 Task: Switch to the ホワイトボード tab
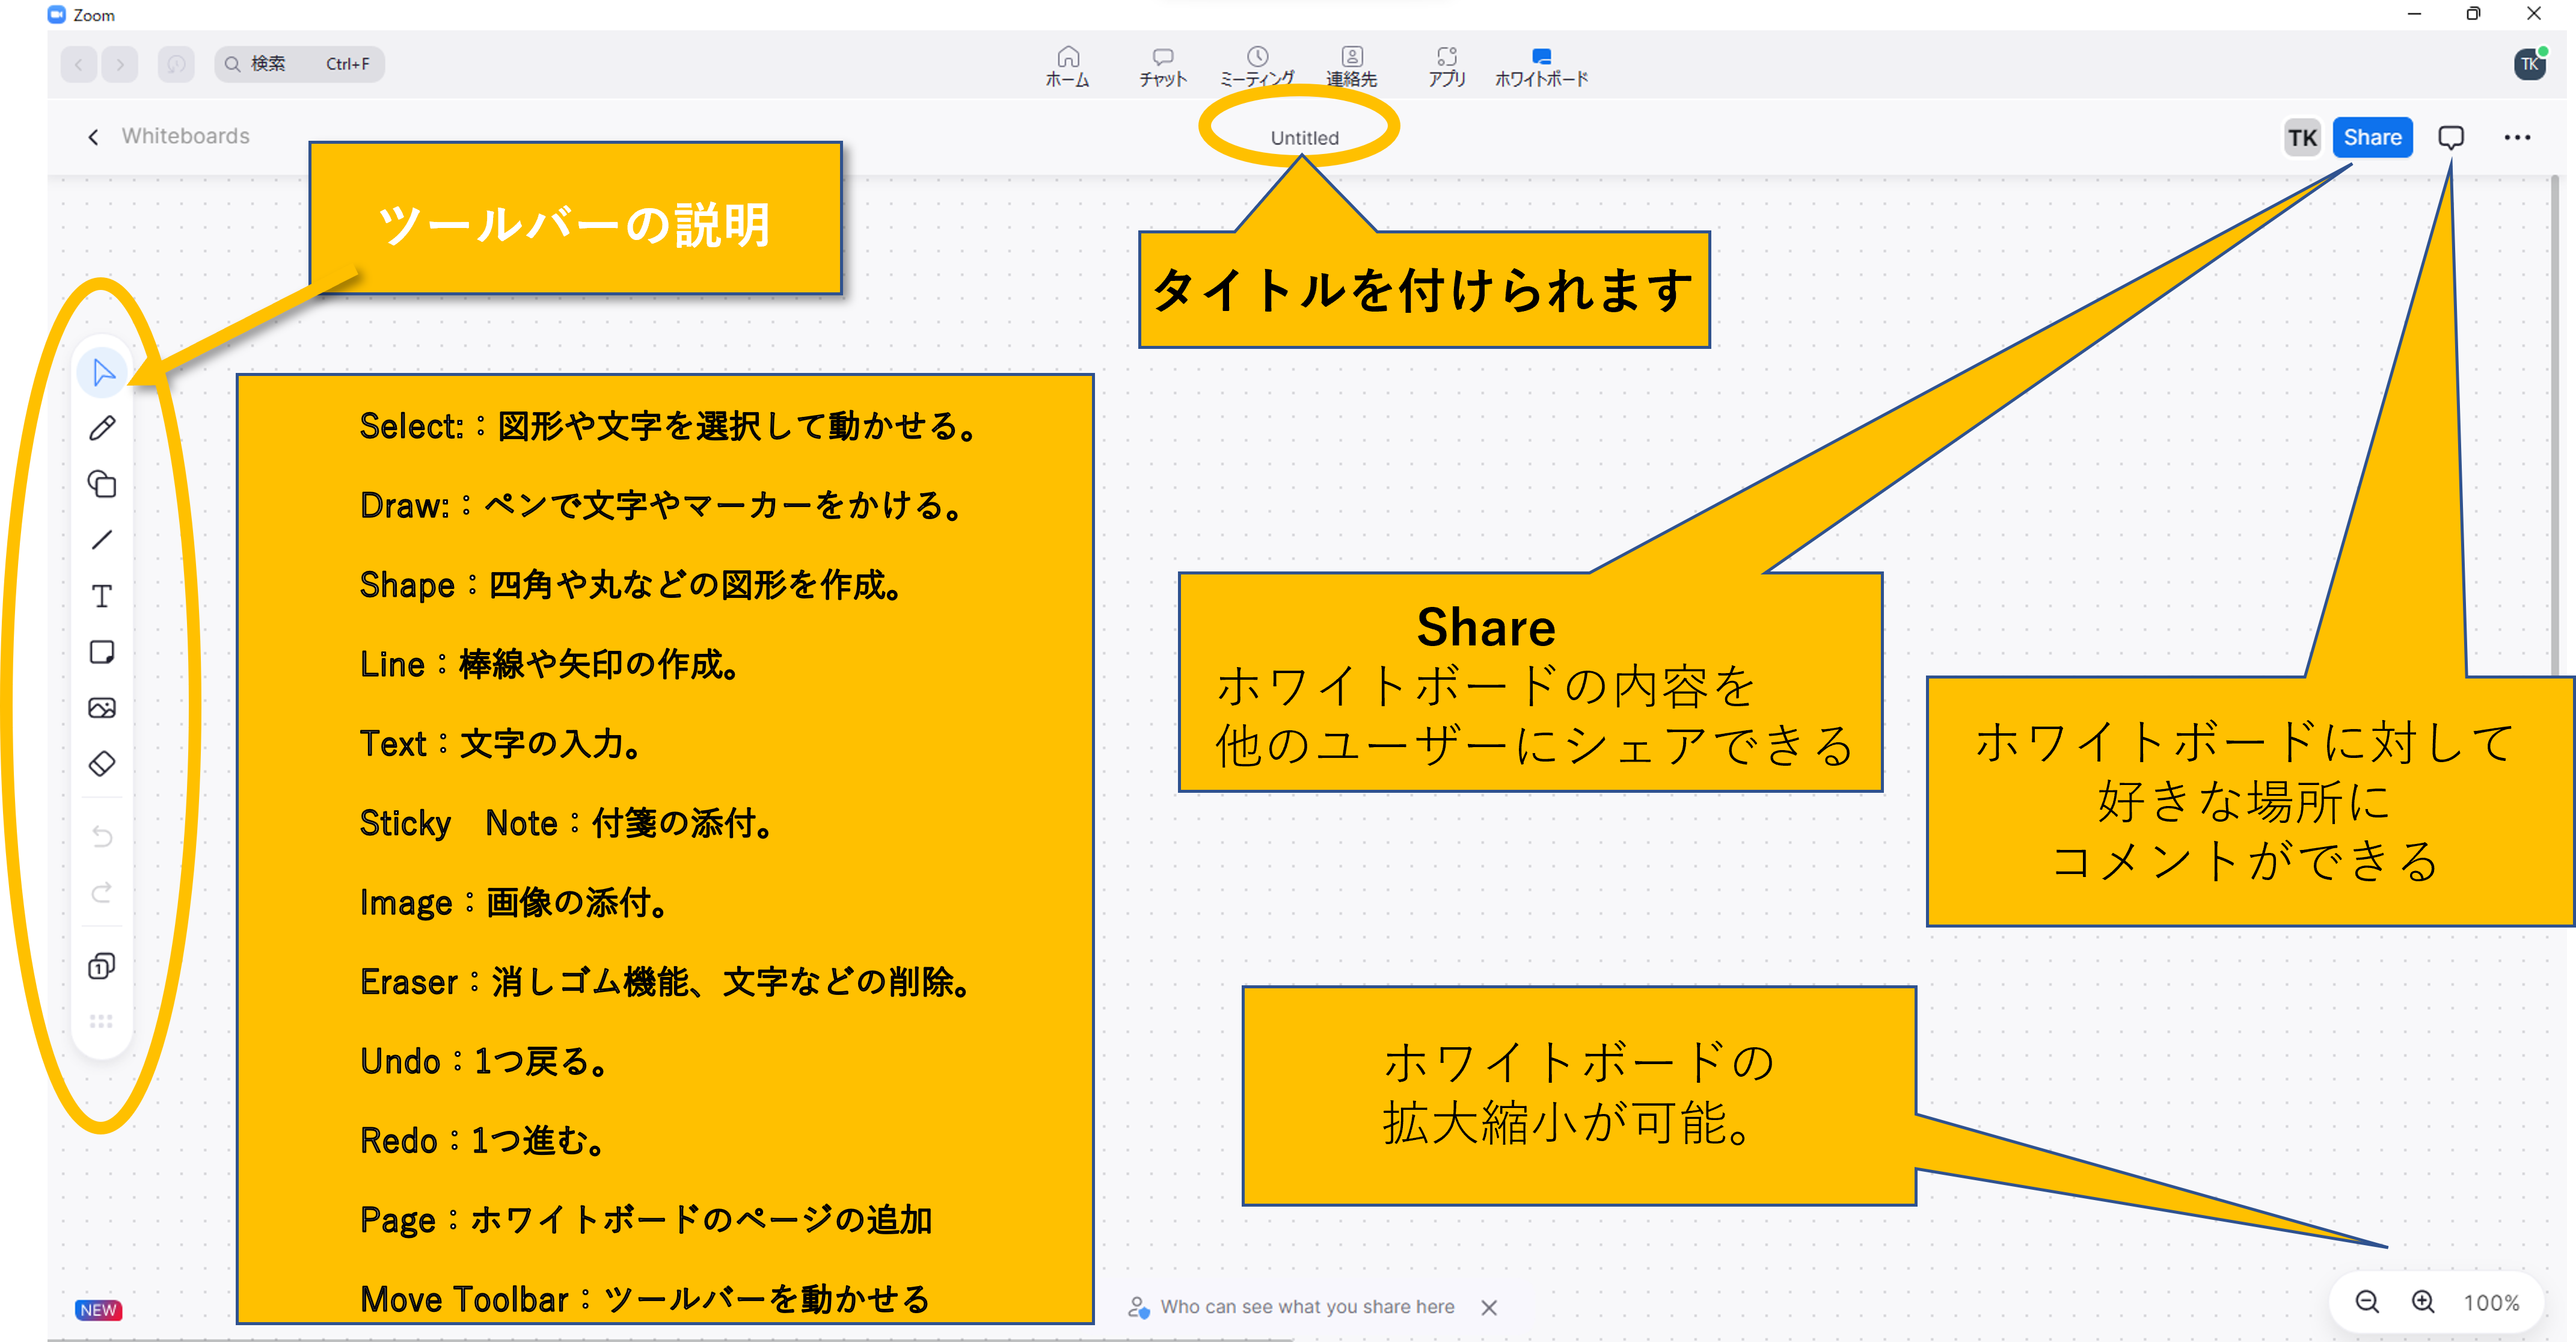[1541, 66]
